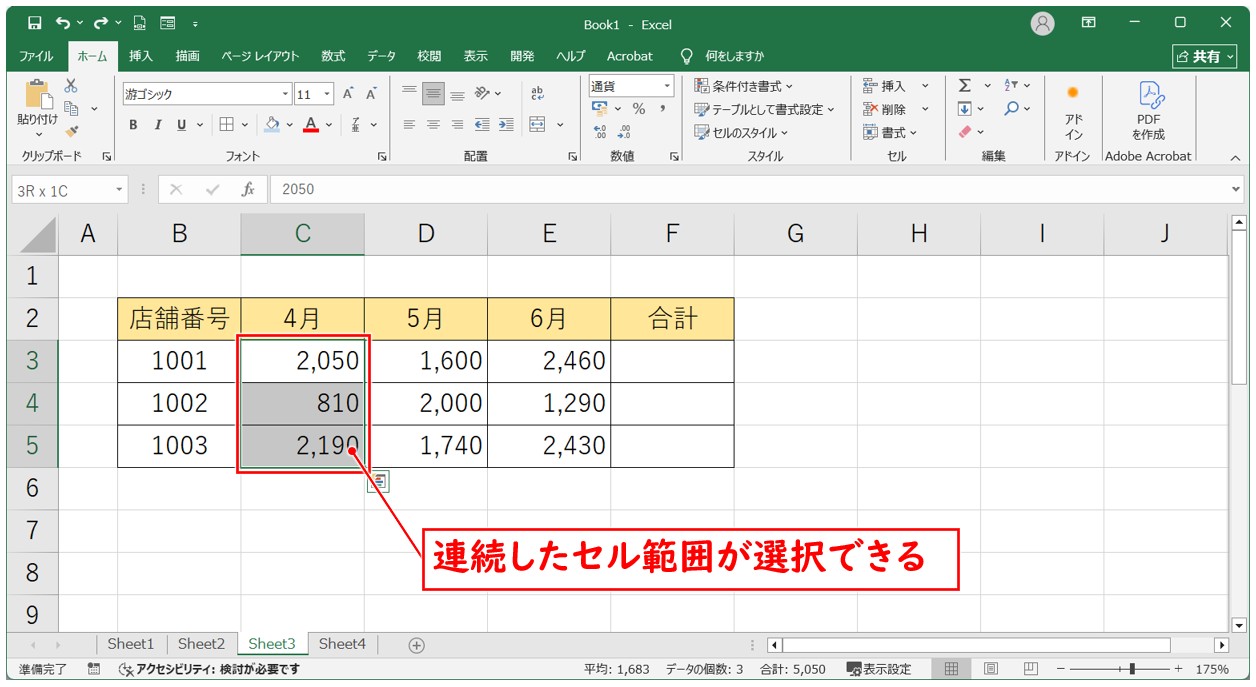The image size is (1256, 687).
Task: Open the 挿入 ribbon tab
Action: point(141,56)
